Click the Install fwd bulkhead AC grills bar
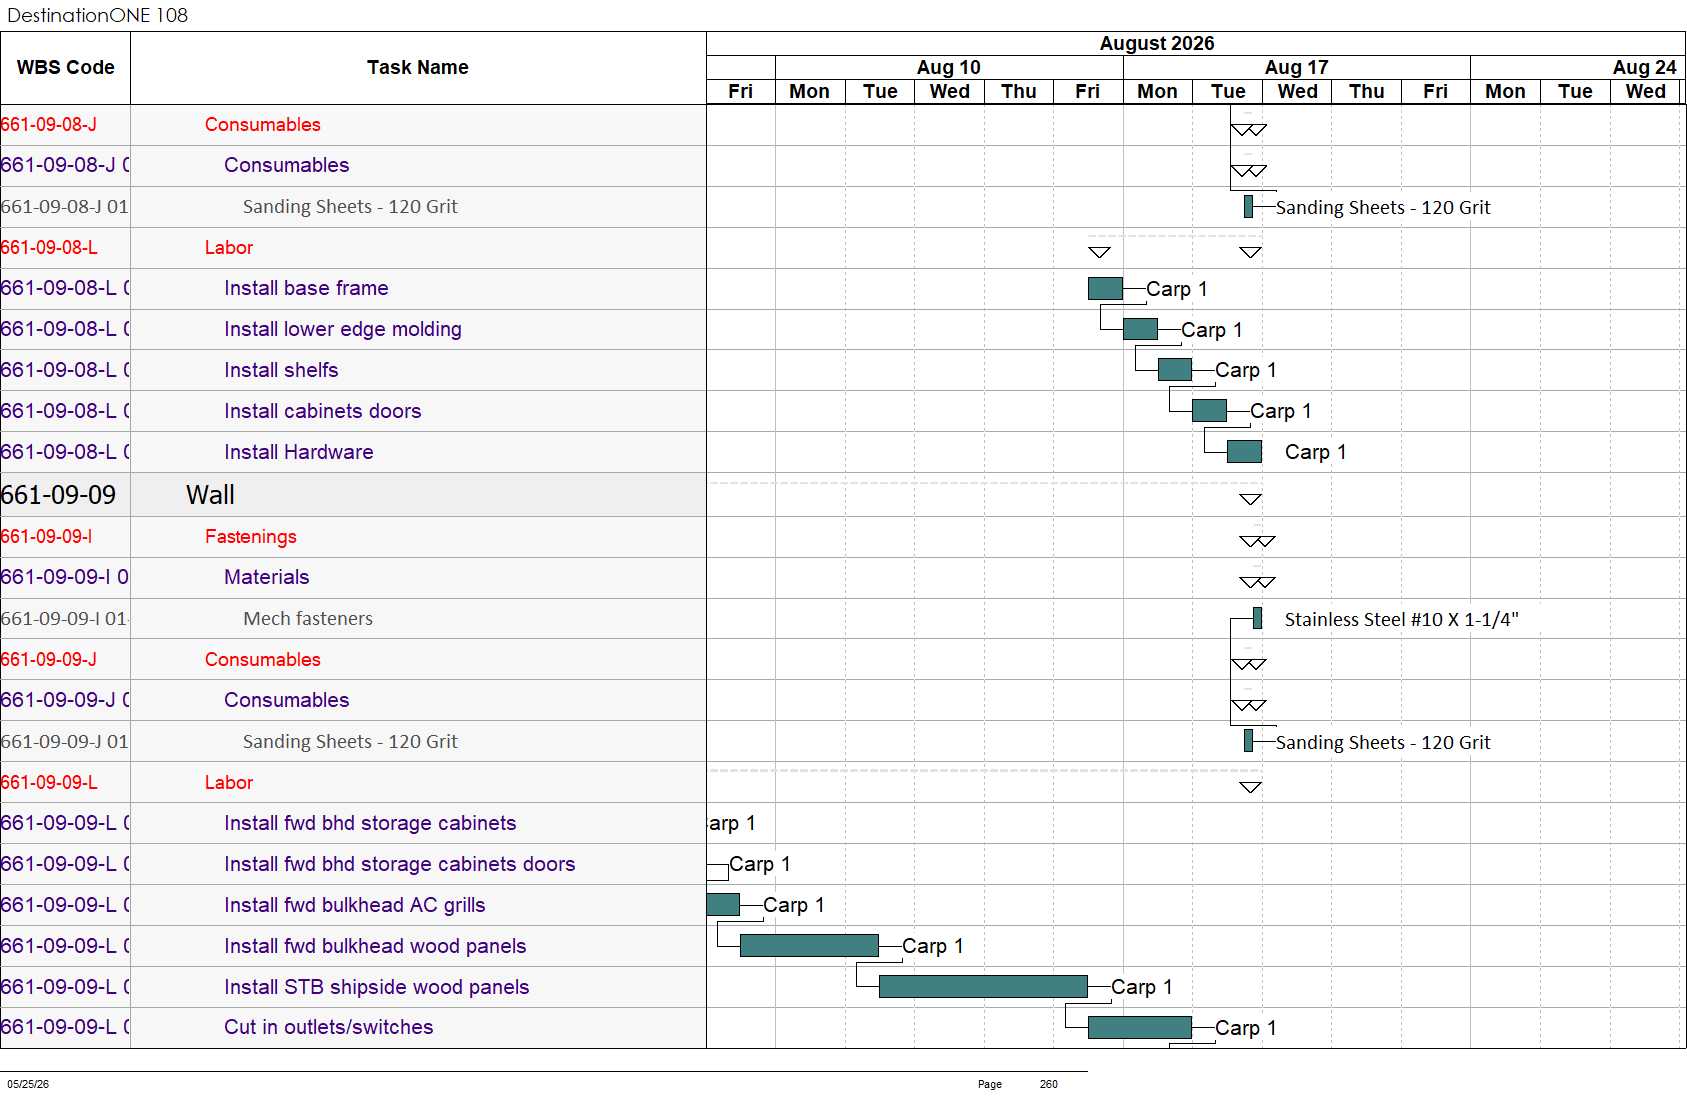 [x=723, y=905]
